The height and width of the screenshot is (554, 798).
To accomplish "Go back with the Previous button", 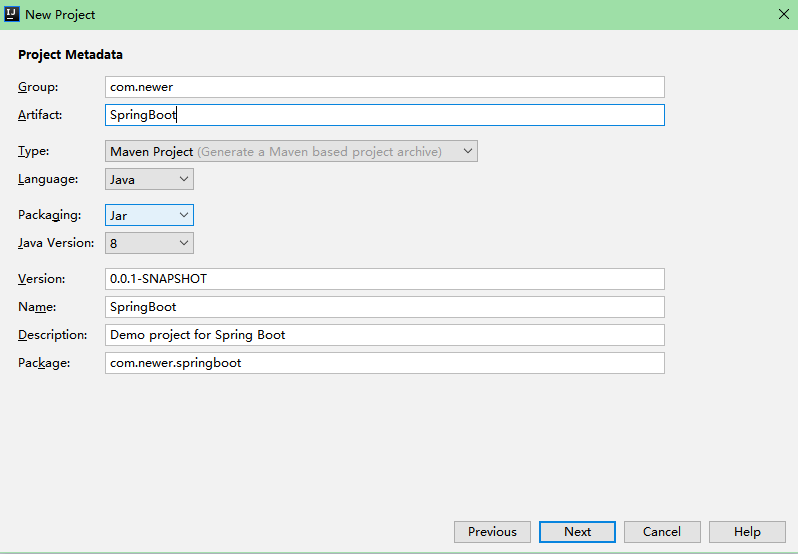I will click(x=492, y=532).
